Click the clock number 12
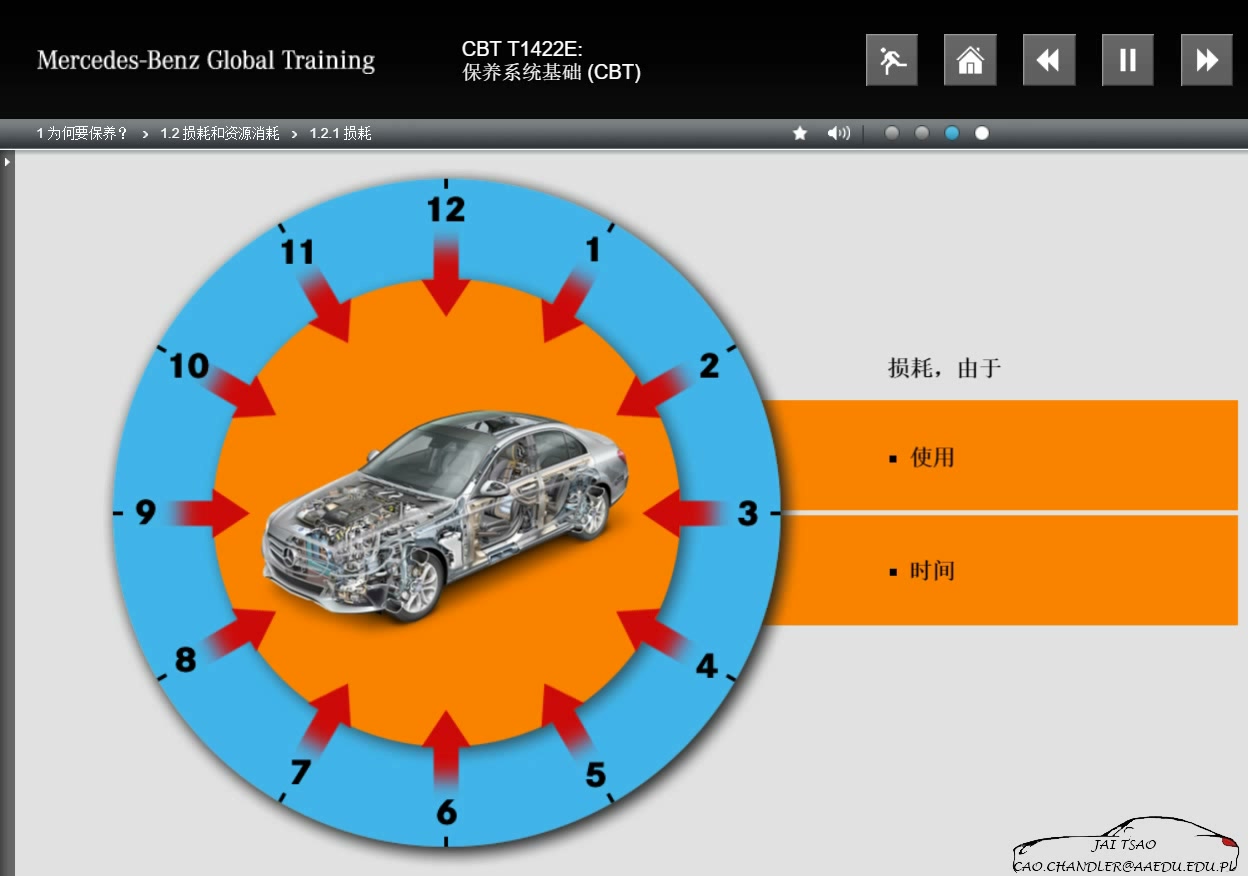 tap(446, 209)
